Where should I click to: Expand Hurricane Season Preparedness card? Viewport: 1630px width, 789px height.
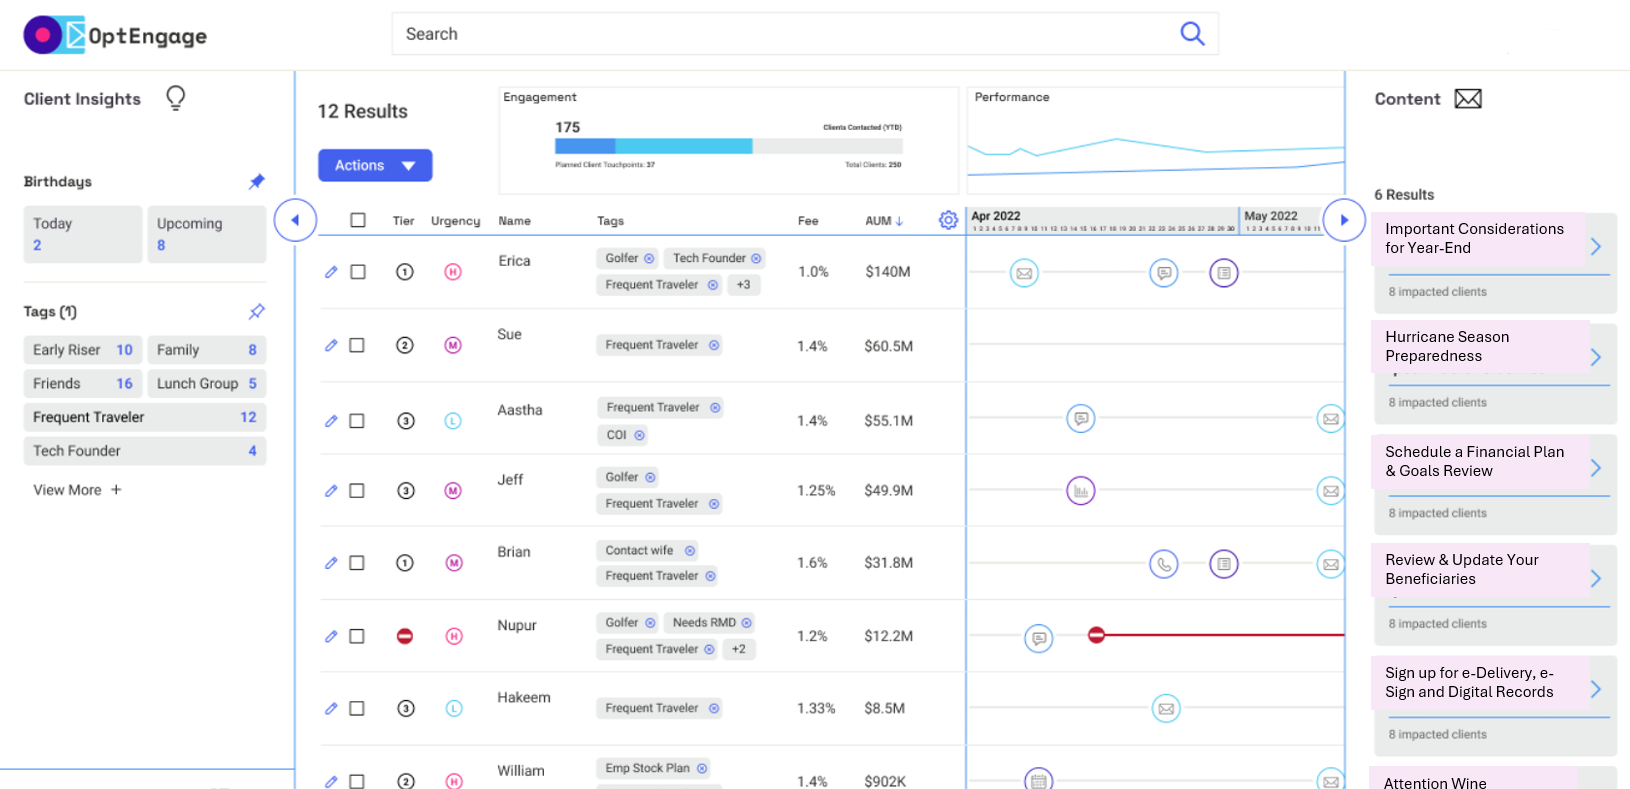point(1596,357)
